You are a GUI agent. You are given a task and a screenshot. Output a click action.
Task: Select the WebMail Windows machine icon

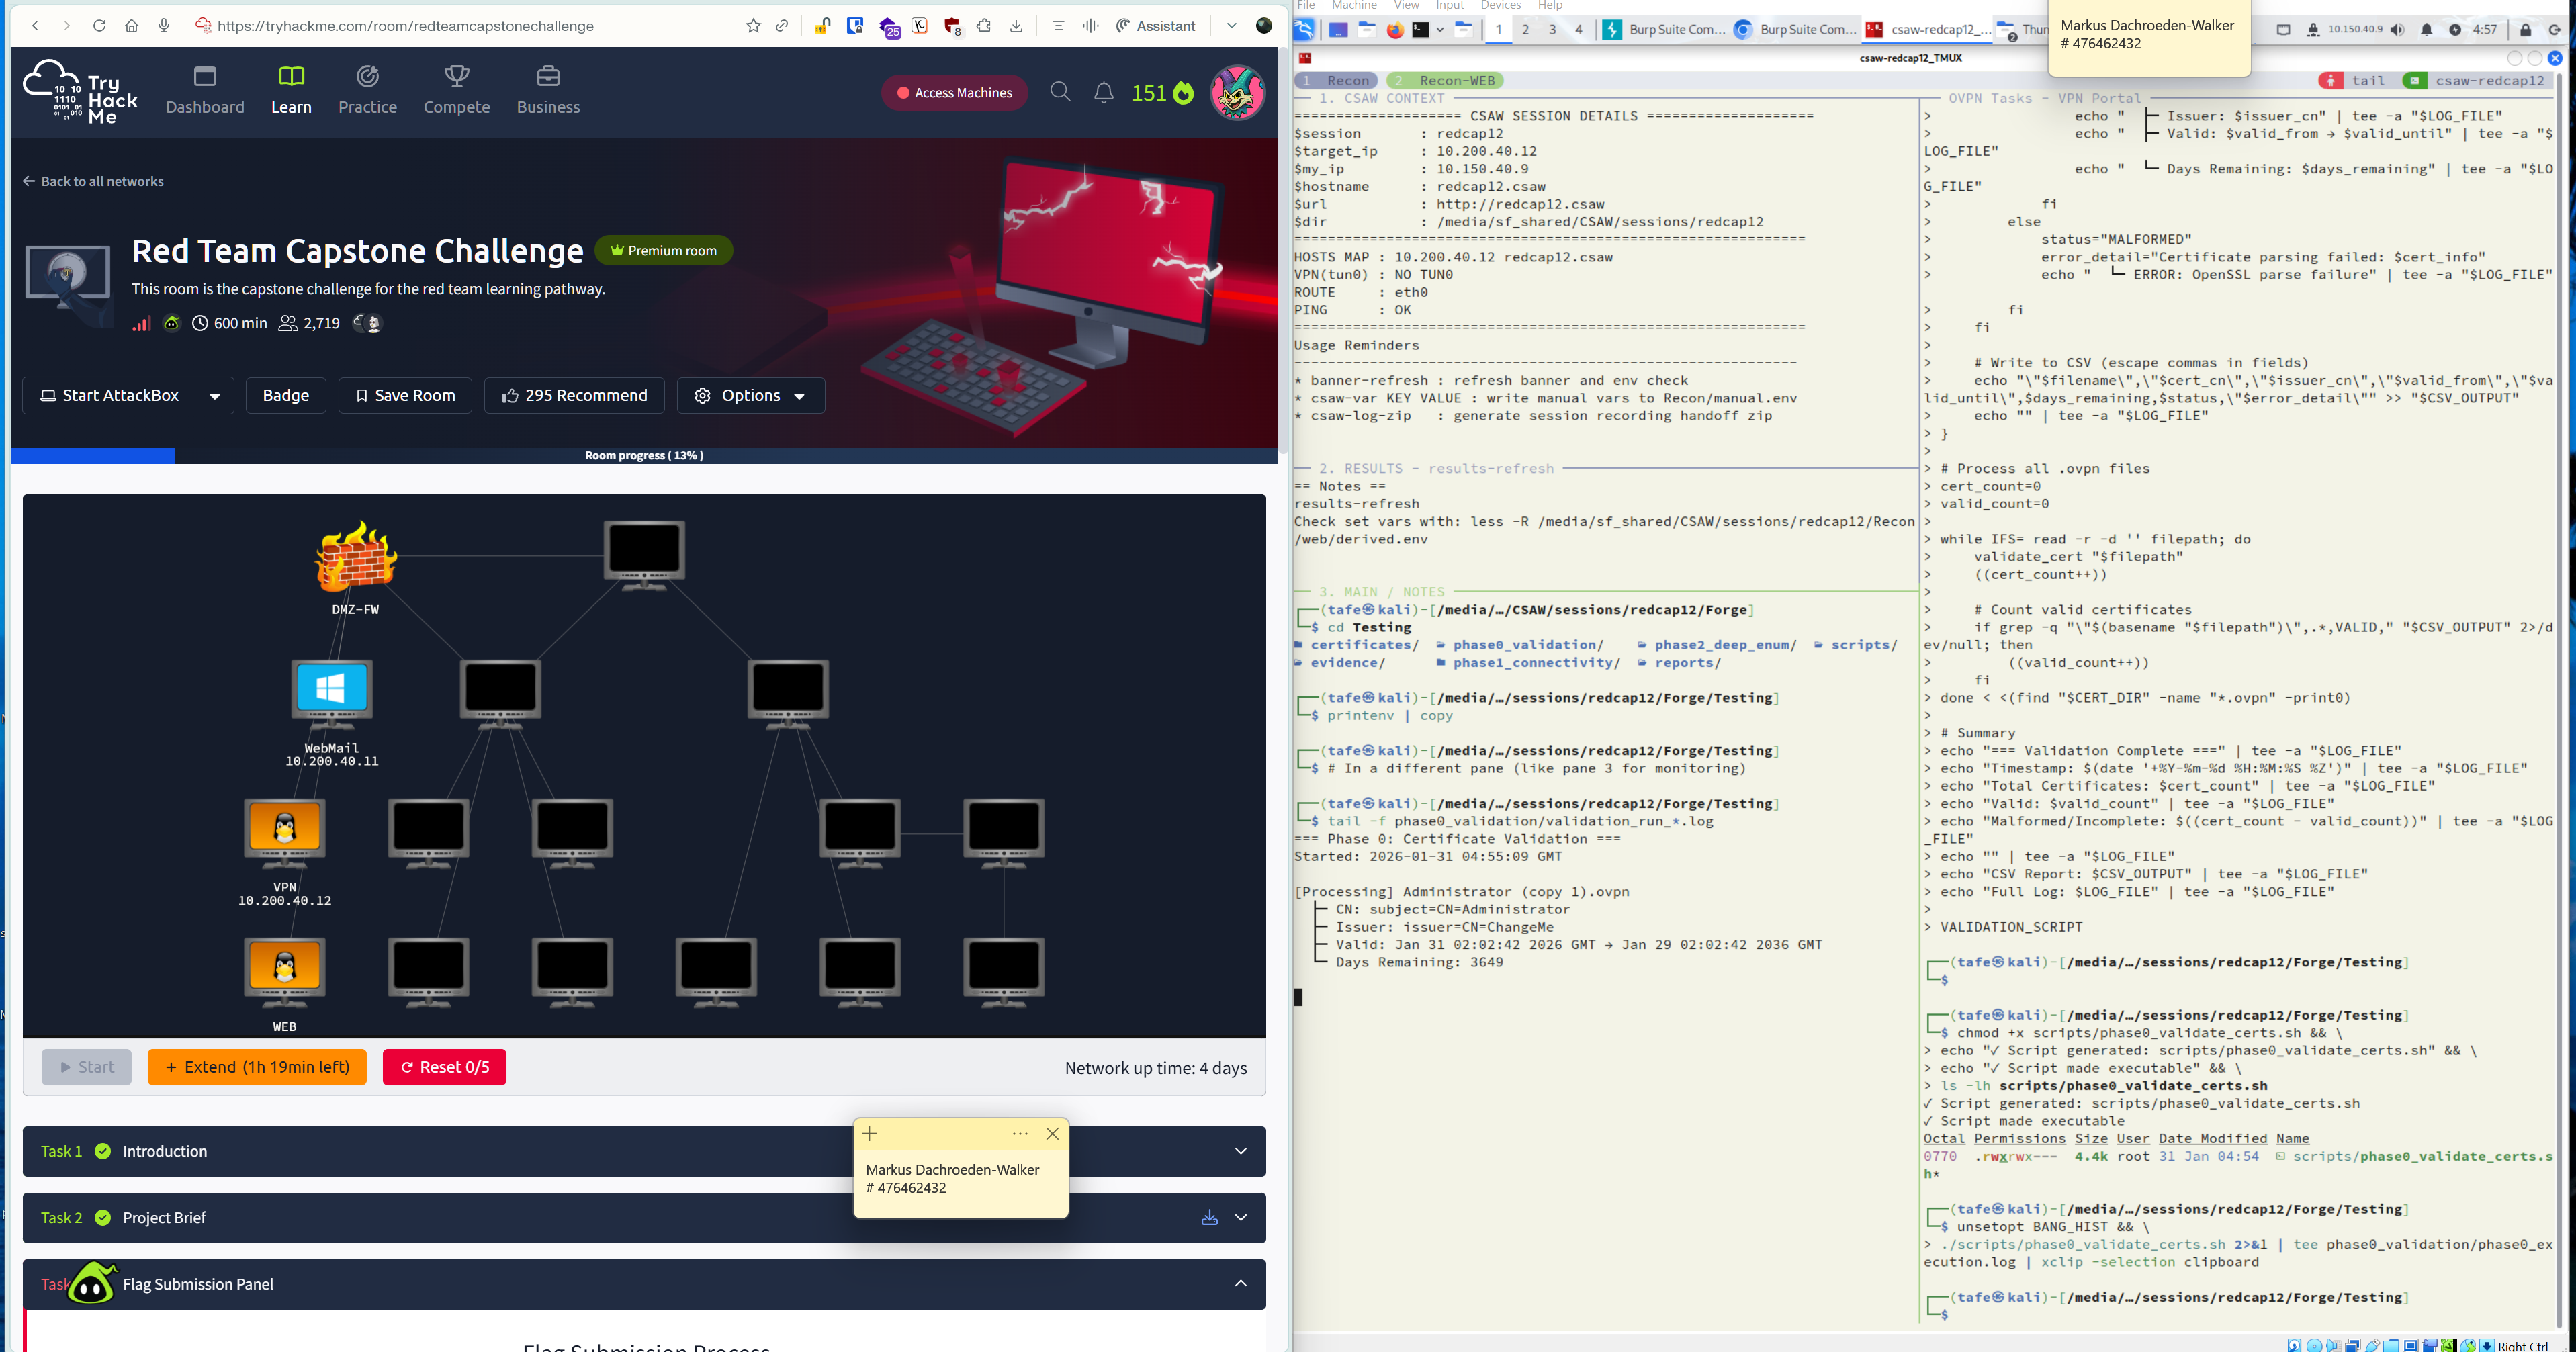pyautogui.click(x=331, y=689)
